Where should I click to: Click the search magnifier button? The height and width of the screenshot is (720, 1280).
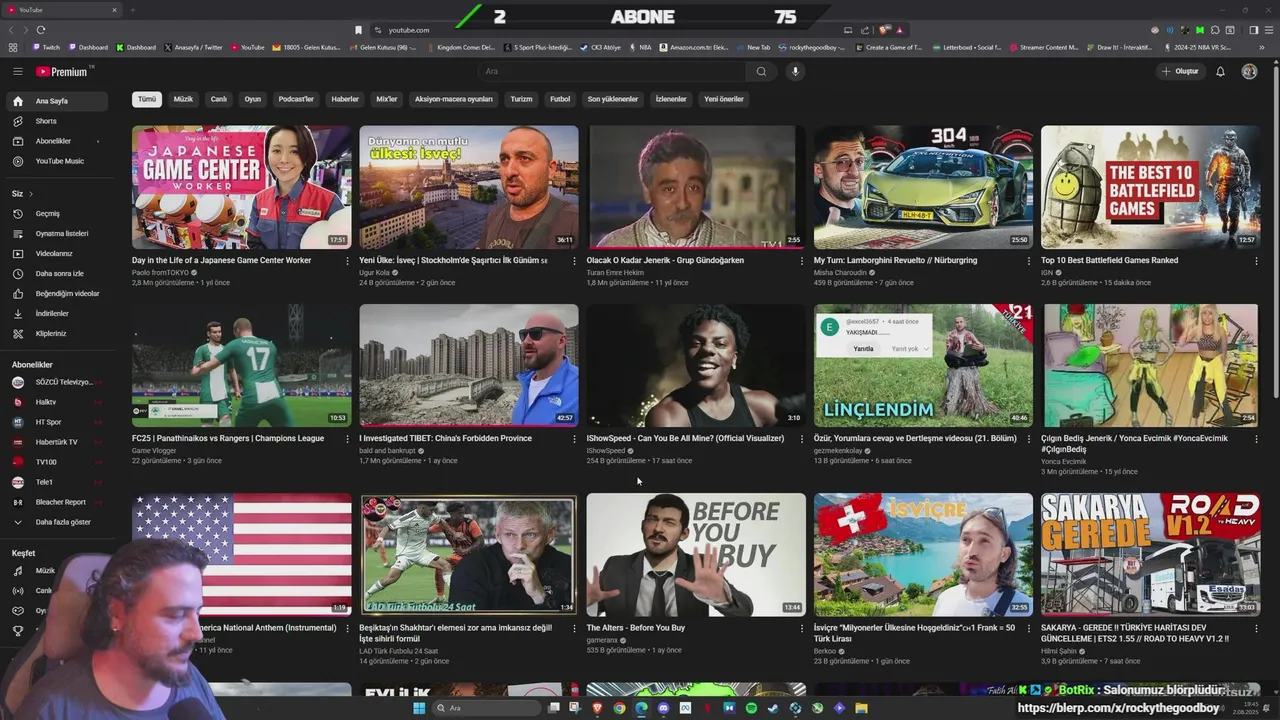(761, 71)
